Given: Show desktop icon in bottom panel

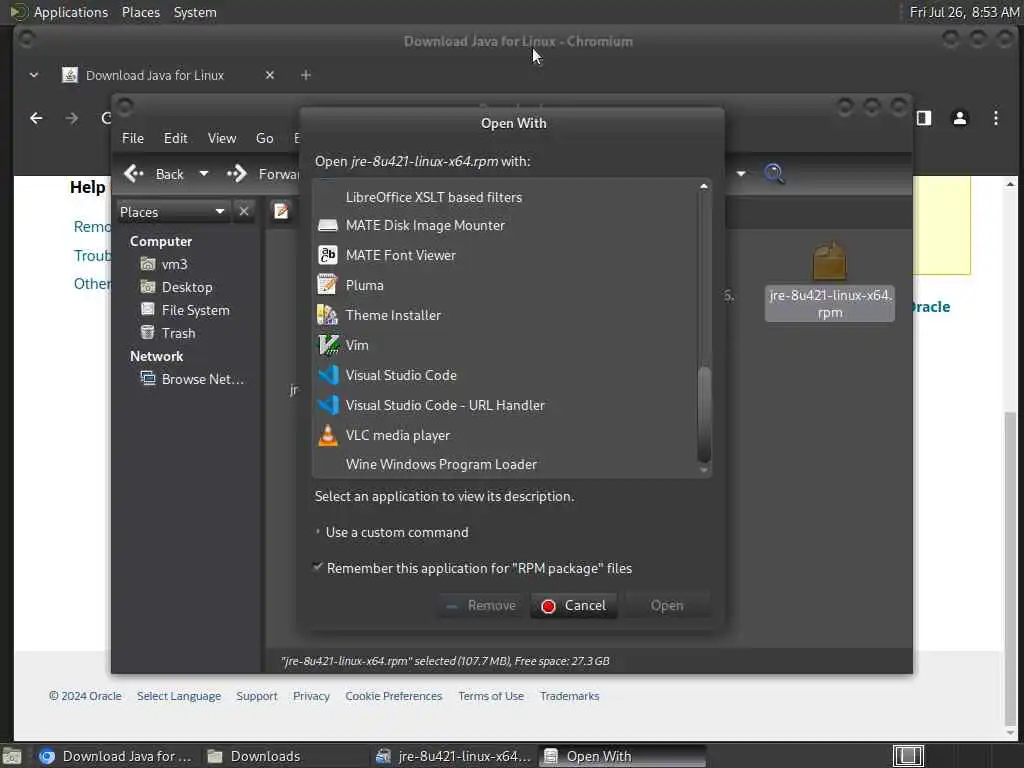Looking at the screenshot, I should click(12, 756).
